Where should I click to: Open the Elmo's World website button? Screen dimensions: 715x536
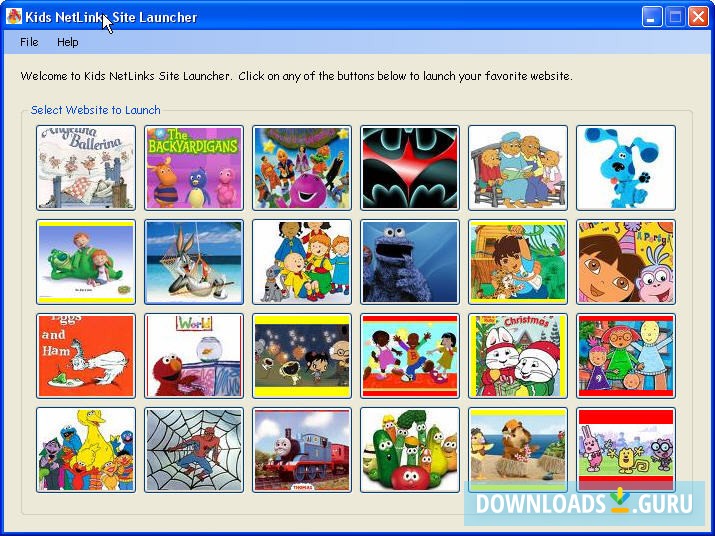(x=194, y=356)
